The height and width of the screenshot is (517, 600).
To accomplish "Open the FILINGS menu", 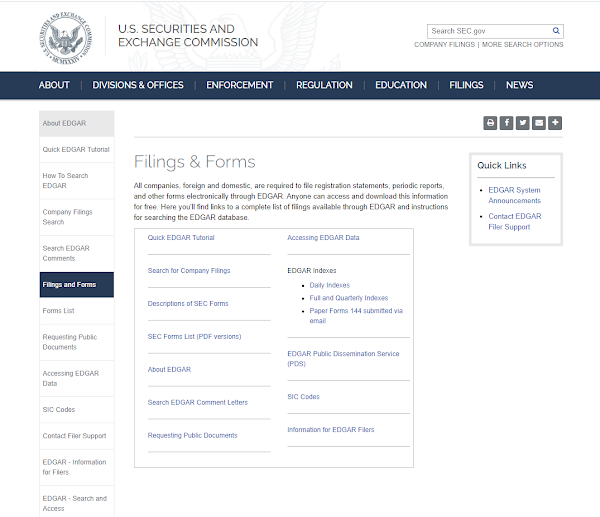I will 466,85.
